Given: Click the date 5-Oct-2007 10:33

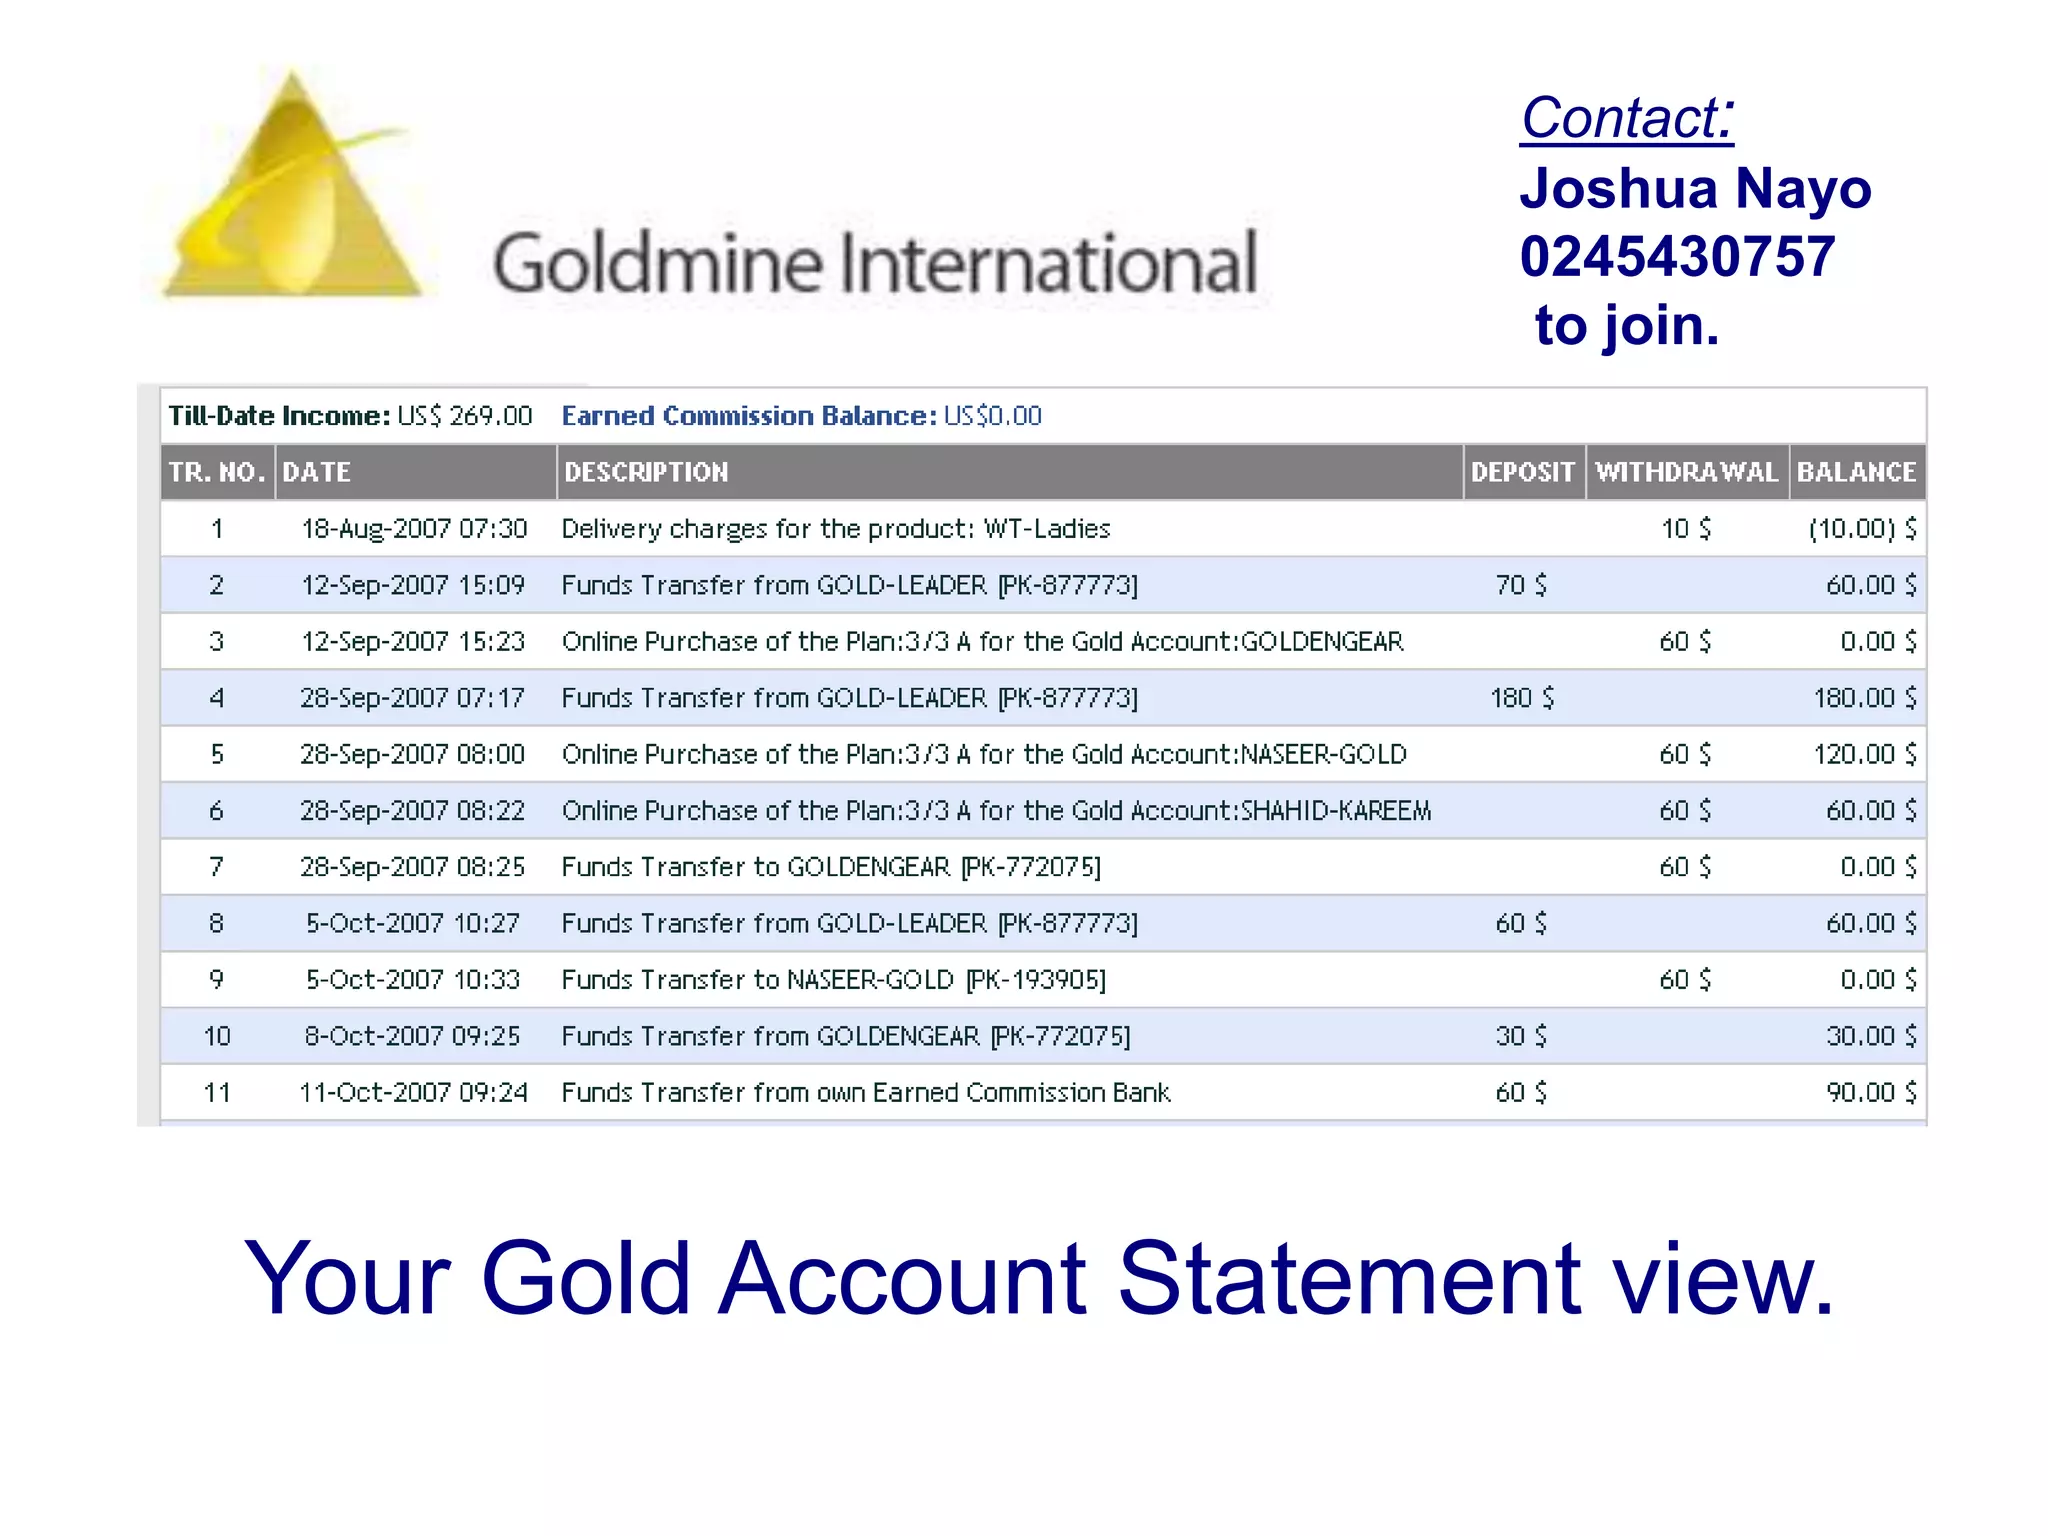Looking at the screenshot, I should (413, 980).
